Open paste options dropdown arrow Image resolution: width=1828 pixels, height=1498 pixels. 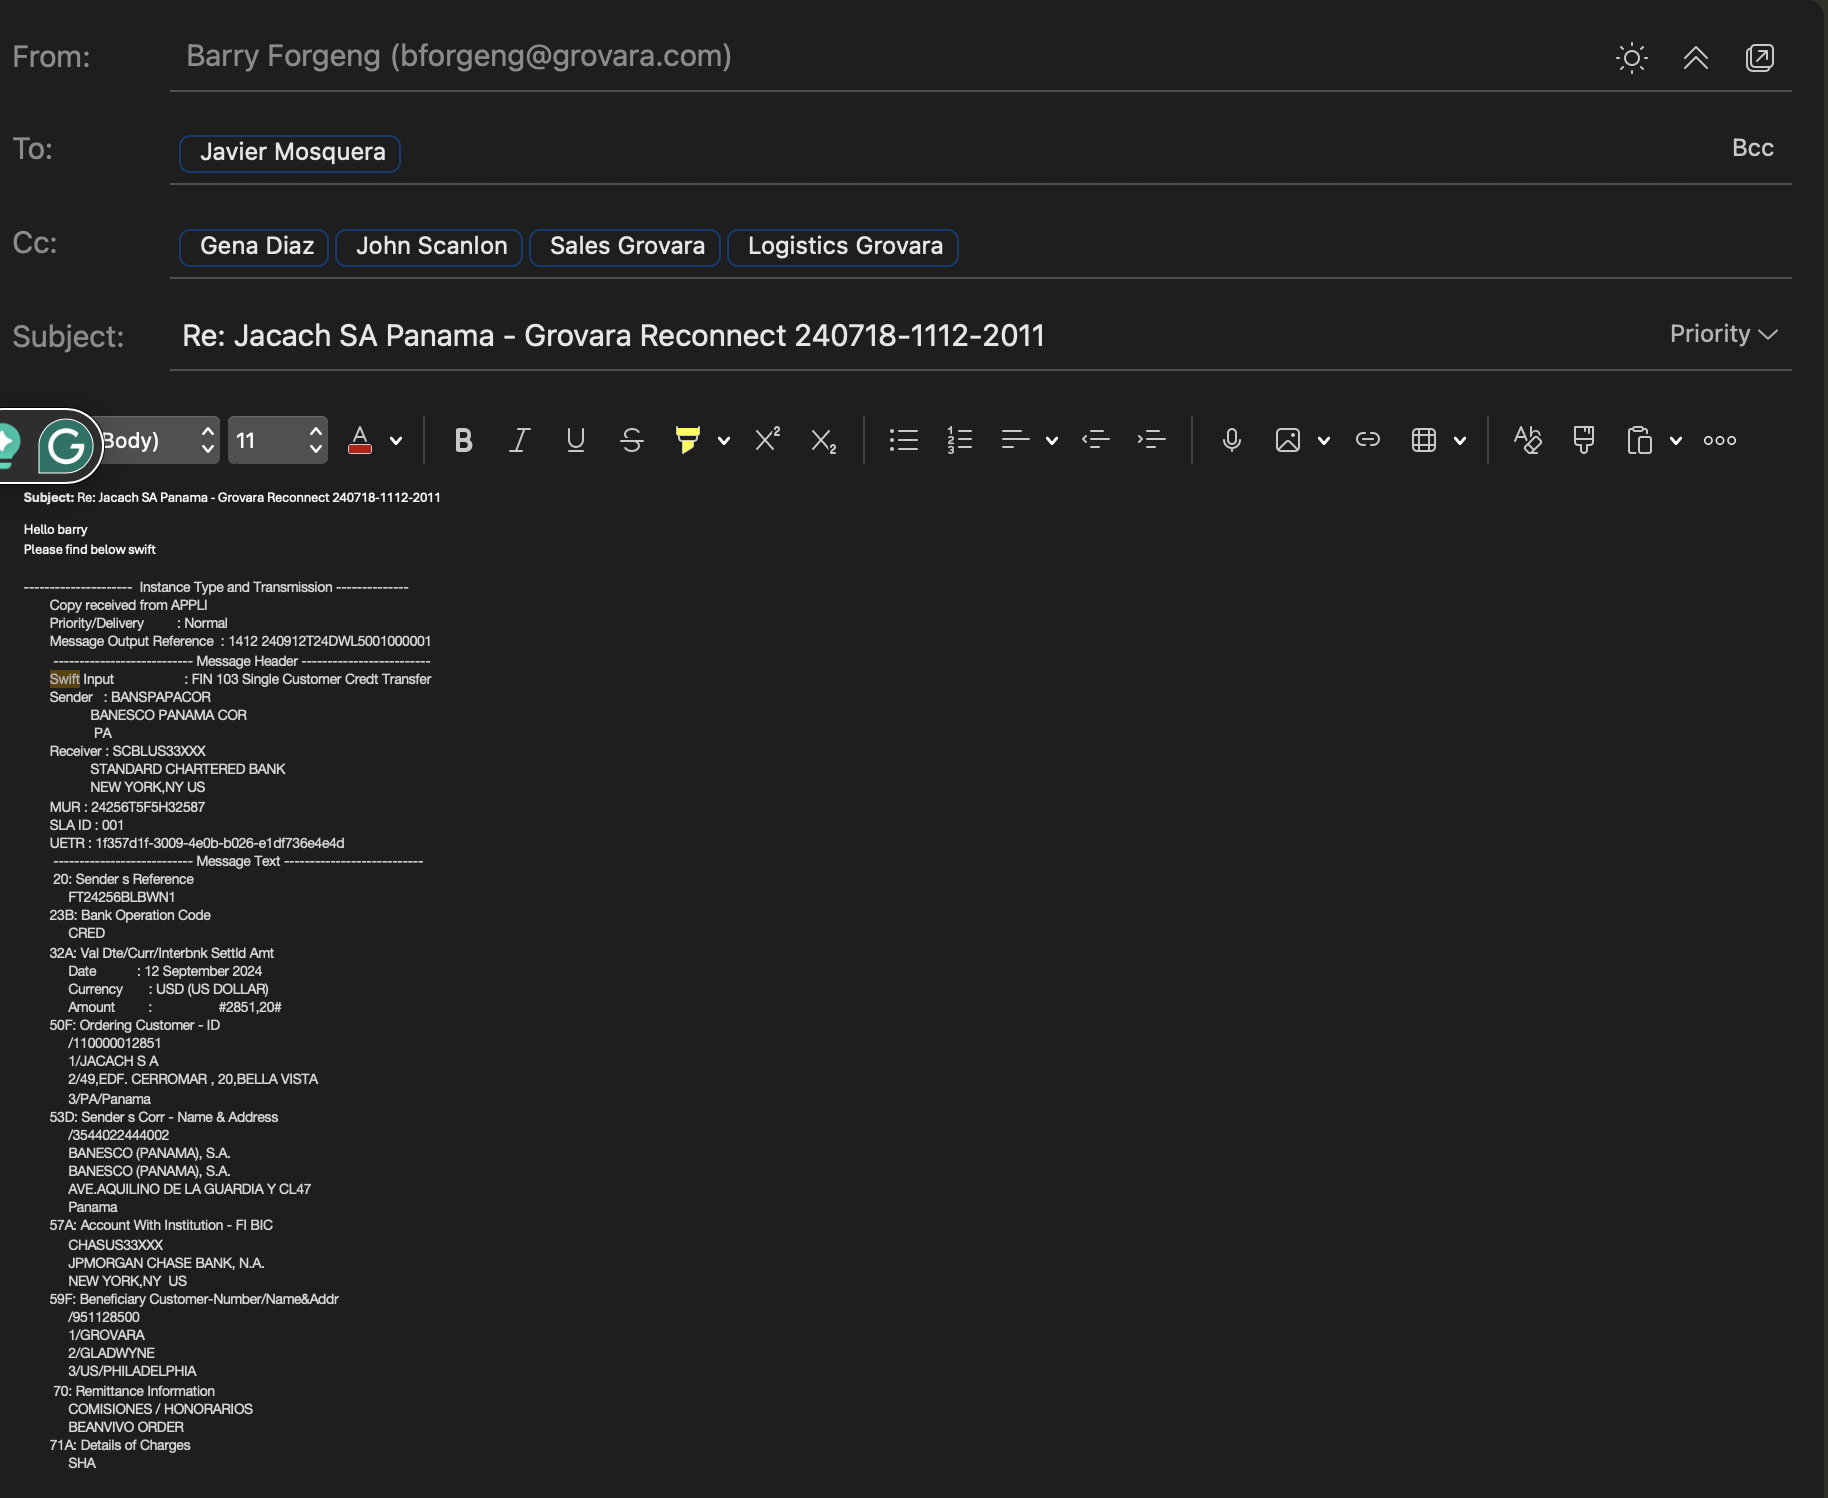click(x=1676, y=441)
